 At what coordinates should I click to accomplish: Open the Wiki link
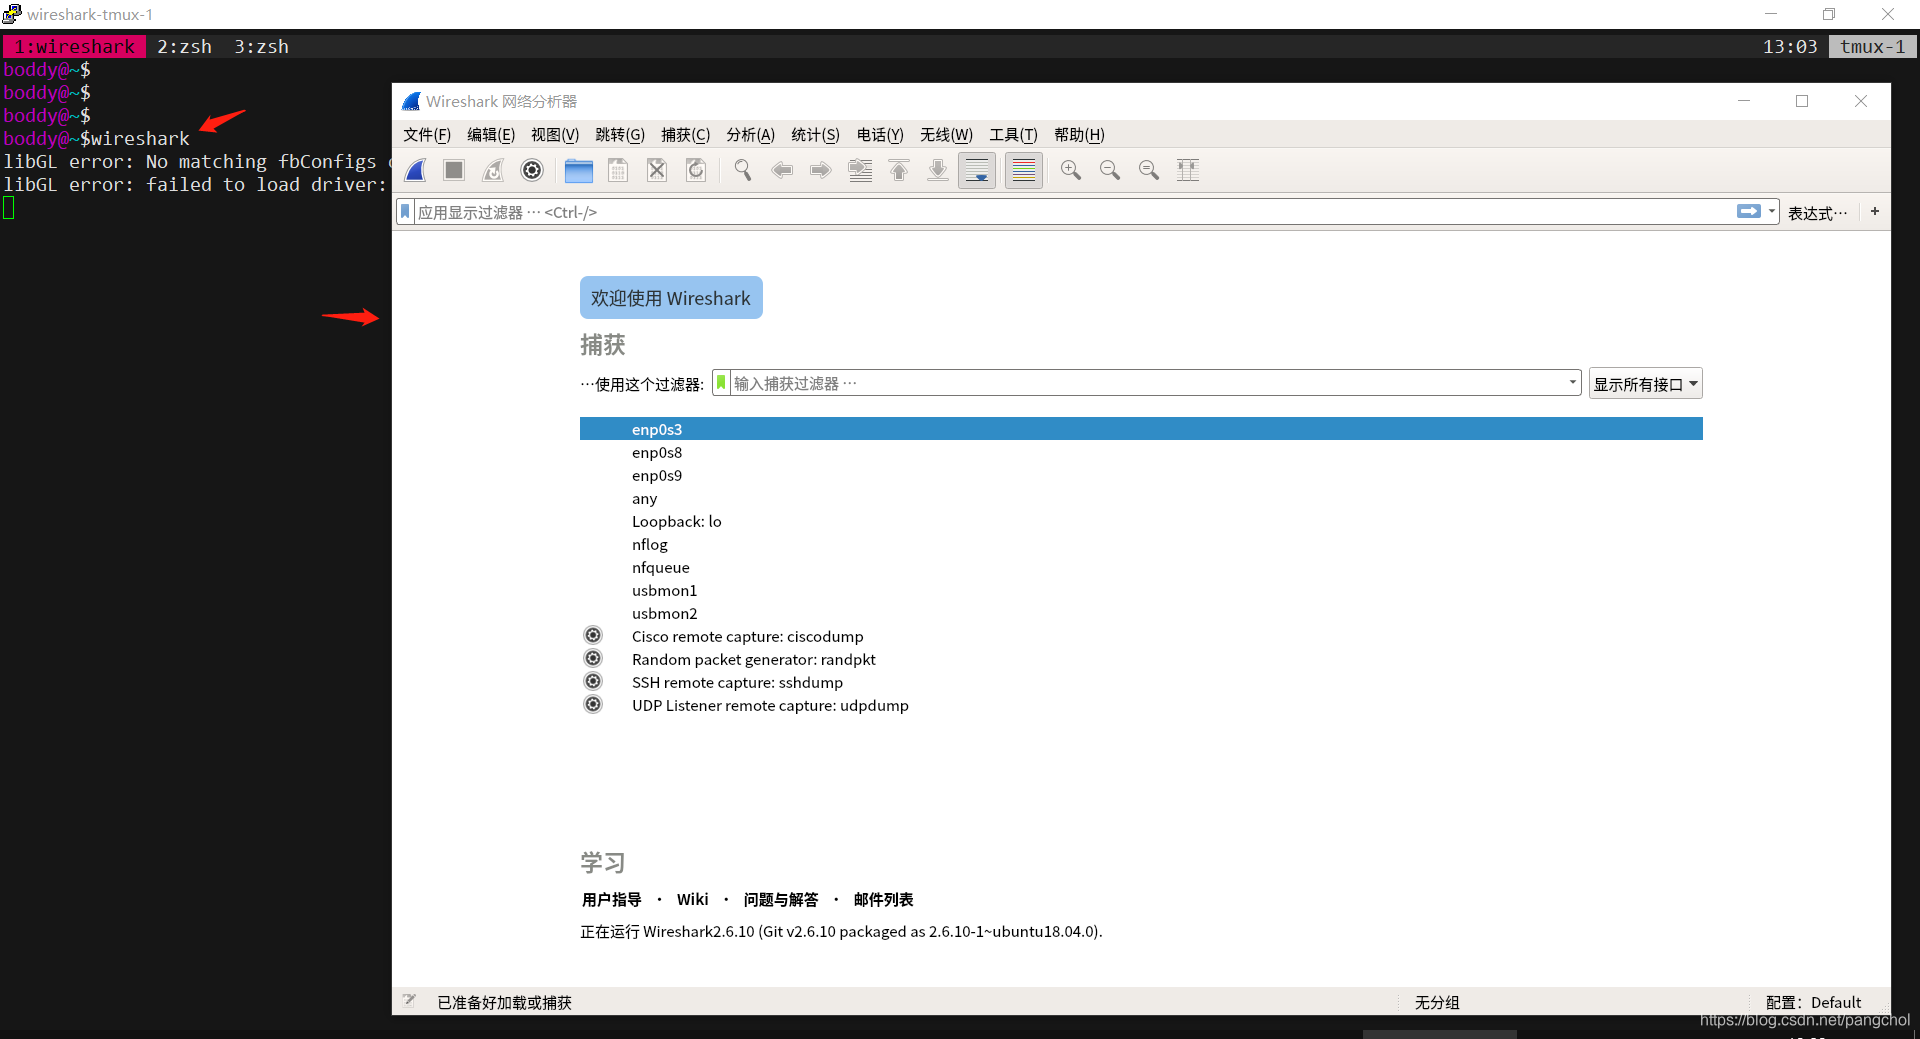click(692, 900)
